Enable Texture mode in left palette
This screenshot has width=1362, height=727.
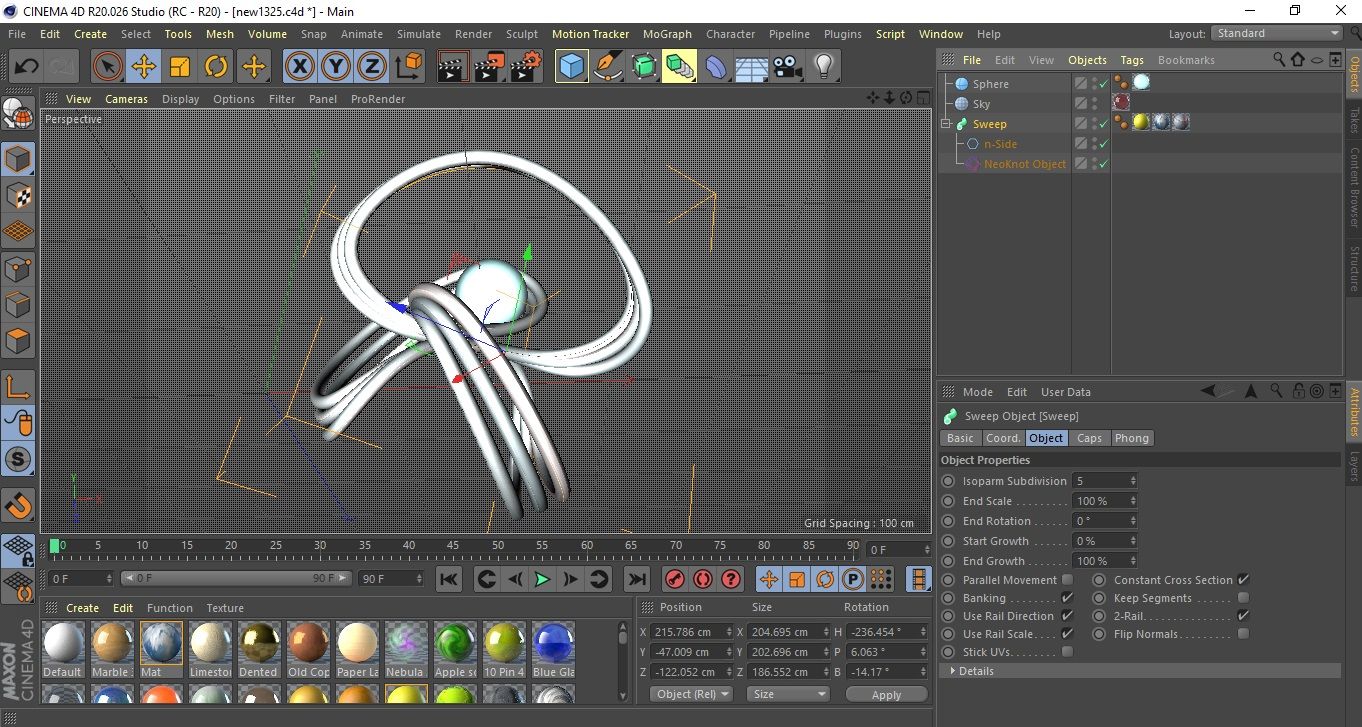pos(18,195)
